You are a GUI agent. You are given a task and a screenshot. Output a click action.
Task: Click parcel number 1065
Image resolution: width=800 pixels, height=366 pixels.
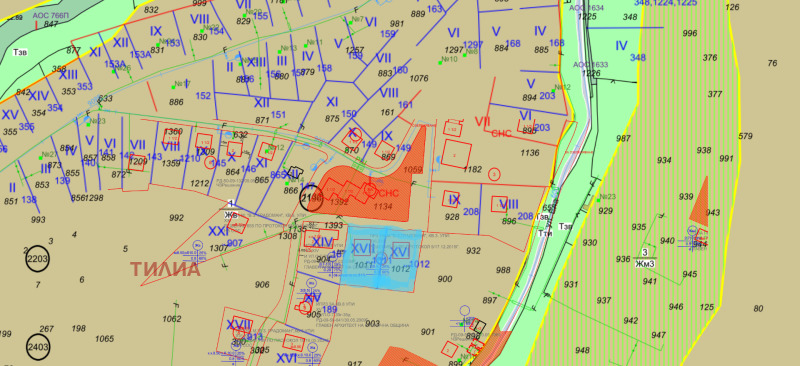(x=105, y=338)
